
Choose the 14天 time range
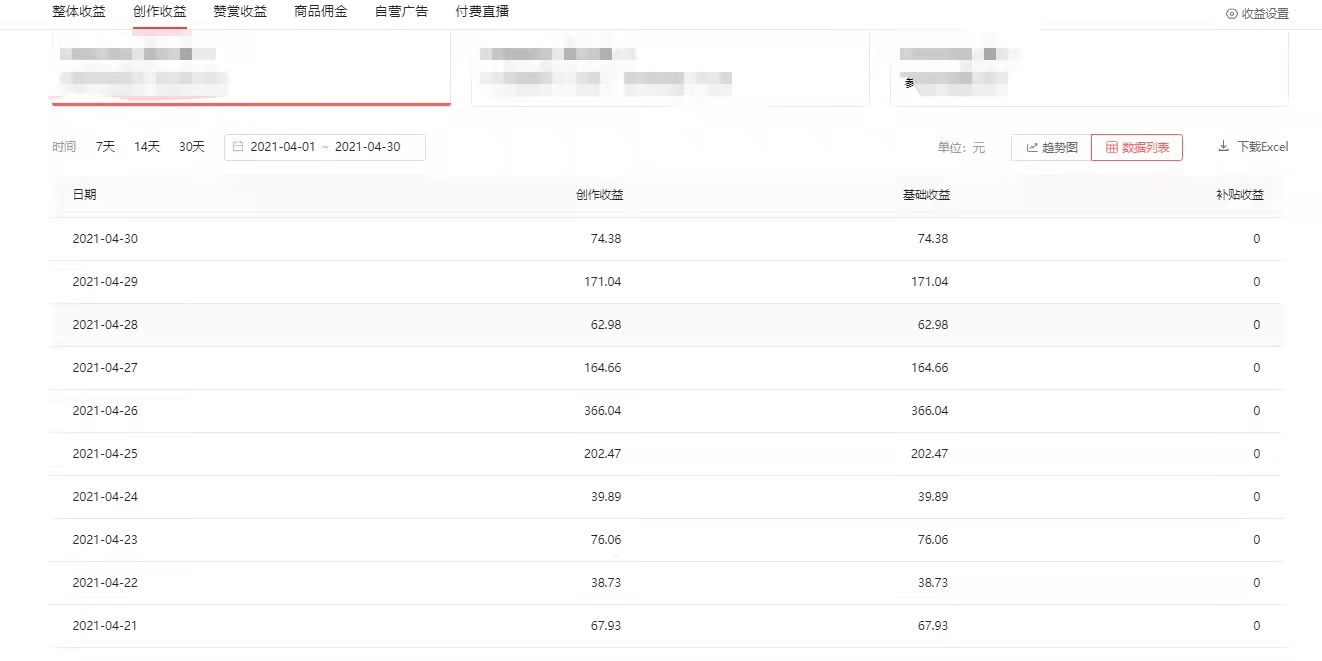pyautogui.click(x=147, y=147)
